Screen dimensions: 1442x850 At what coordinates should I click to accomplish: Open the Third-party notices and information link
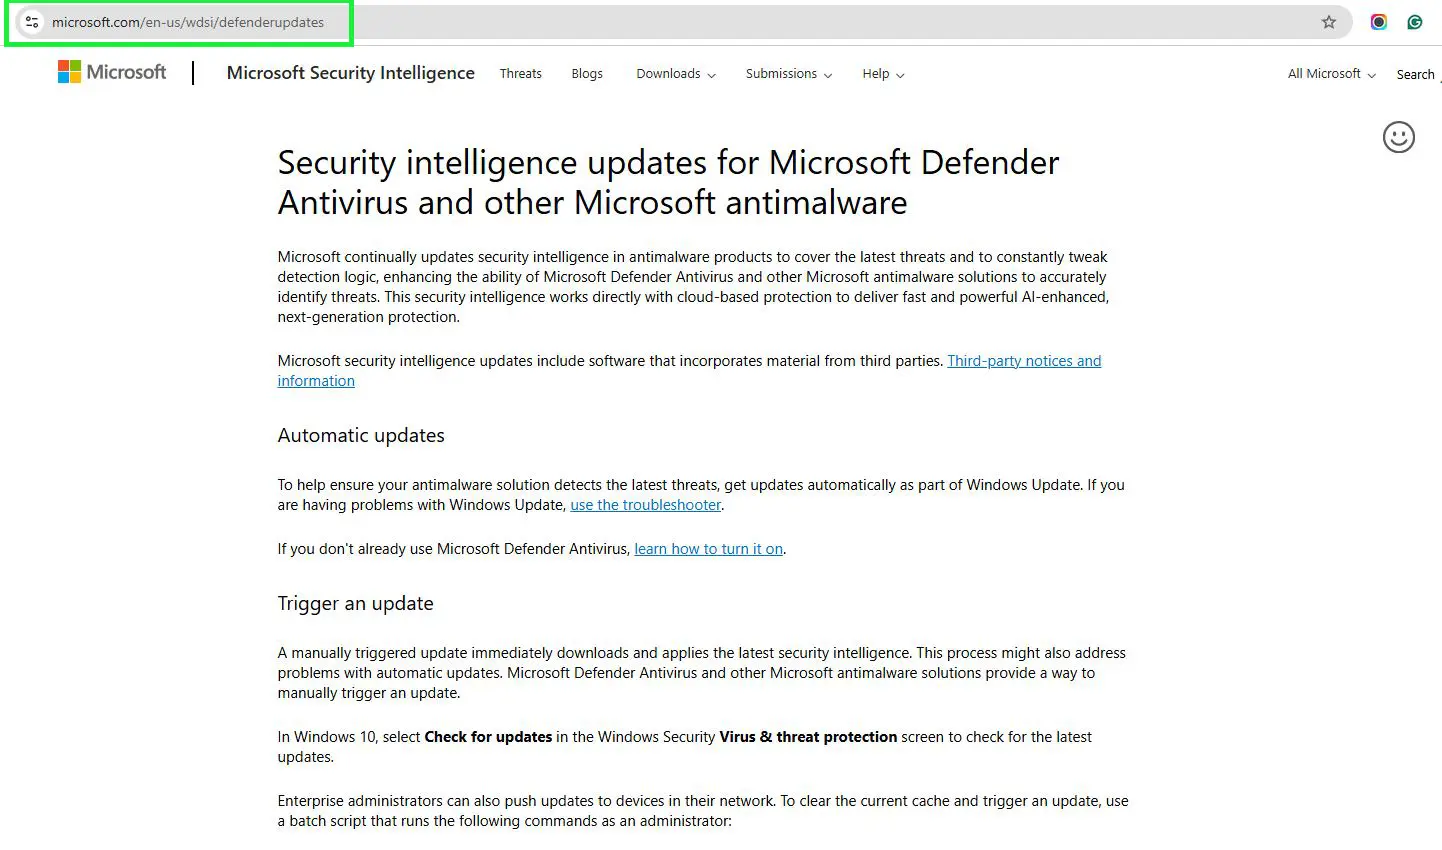click(1023, 360)
